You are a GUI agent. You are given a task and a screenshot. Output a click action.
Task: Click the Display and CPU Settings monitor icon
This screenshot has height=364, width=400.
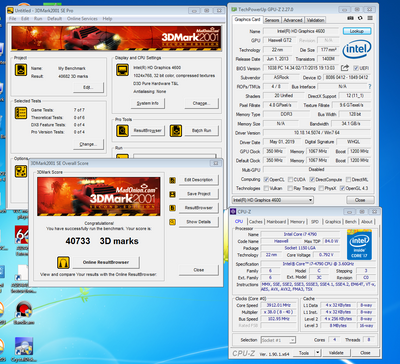click(x=122, y=70)
